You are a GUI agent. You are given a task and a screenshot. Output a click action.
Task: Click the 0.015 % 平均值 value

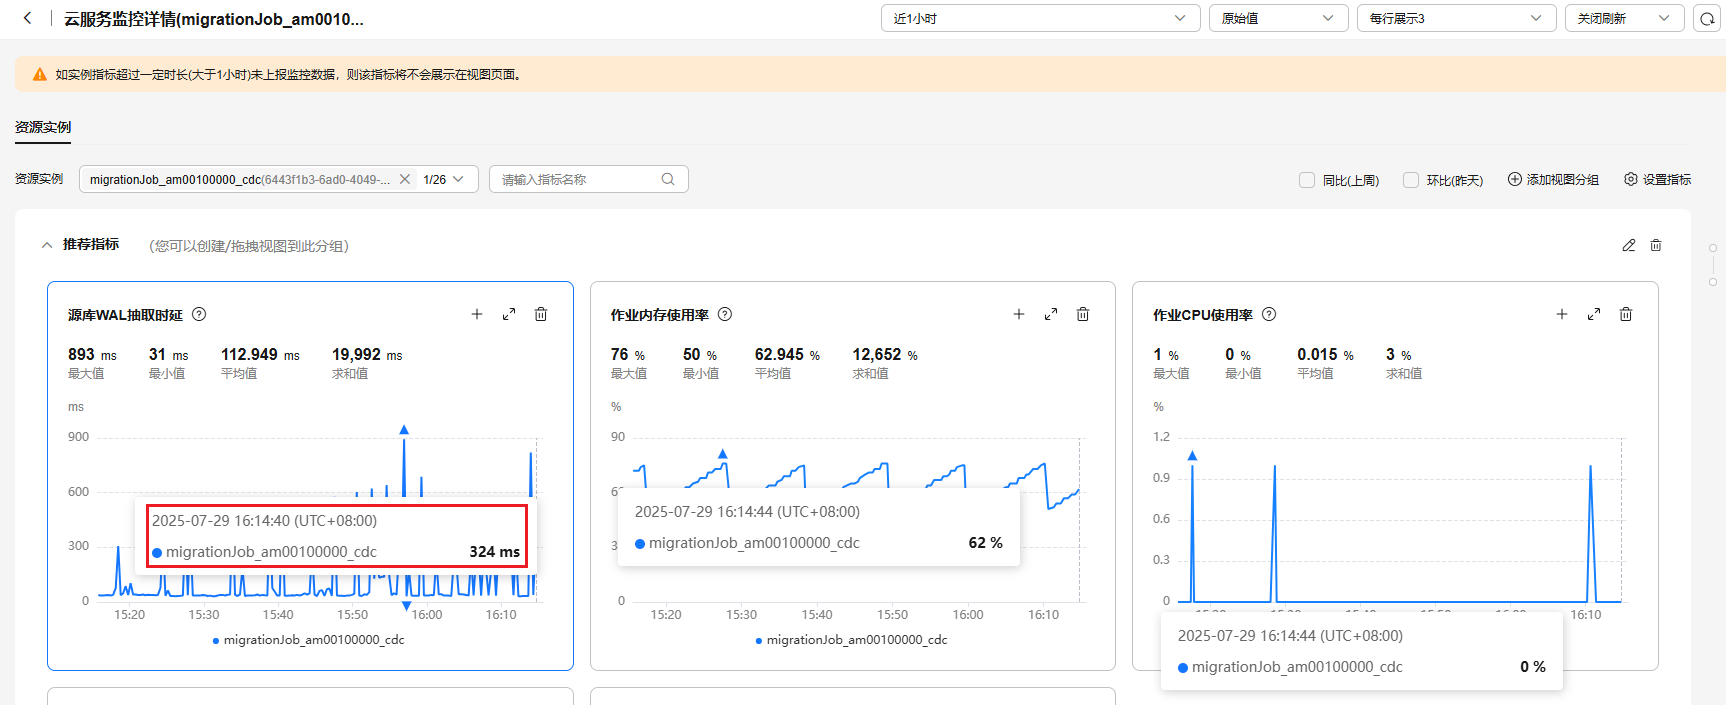(1325, 355)
